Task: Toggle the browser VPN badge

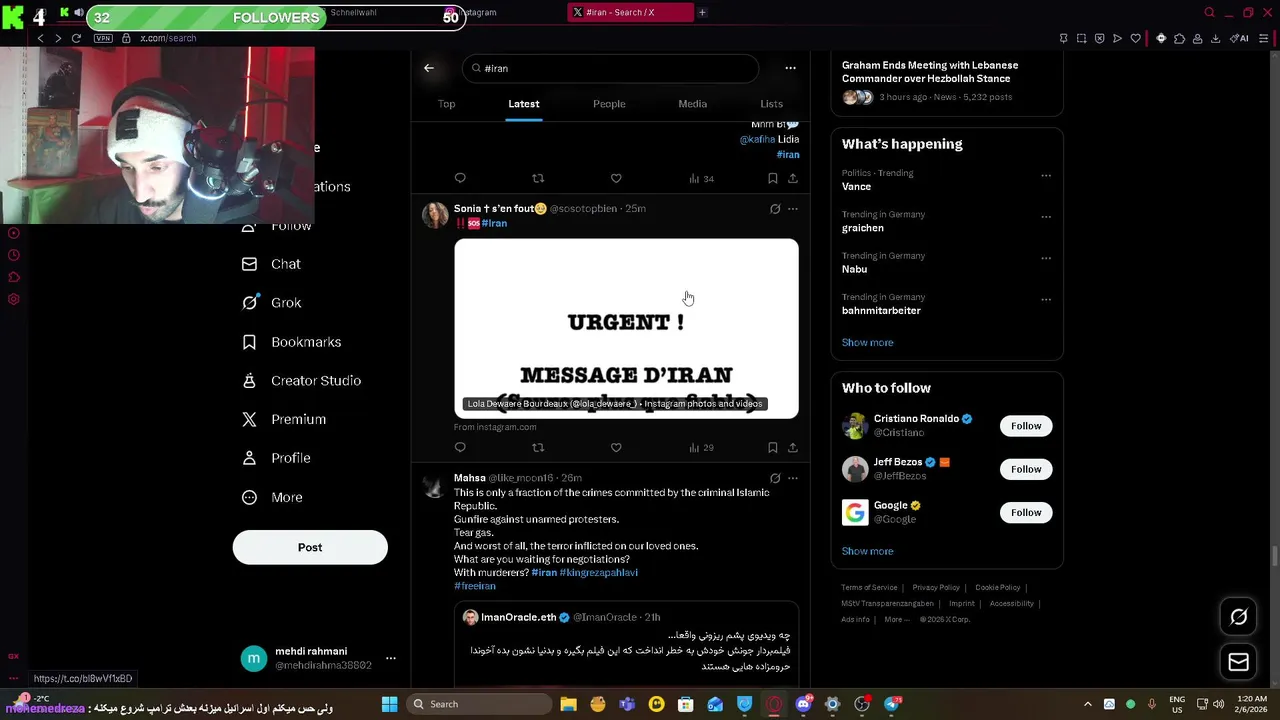Action: click(103, 38)
